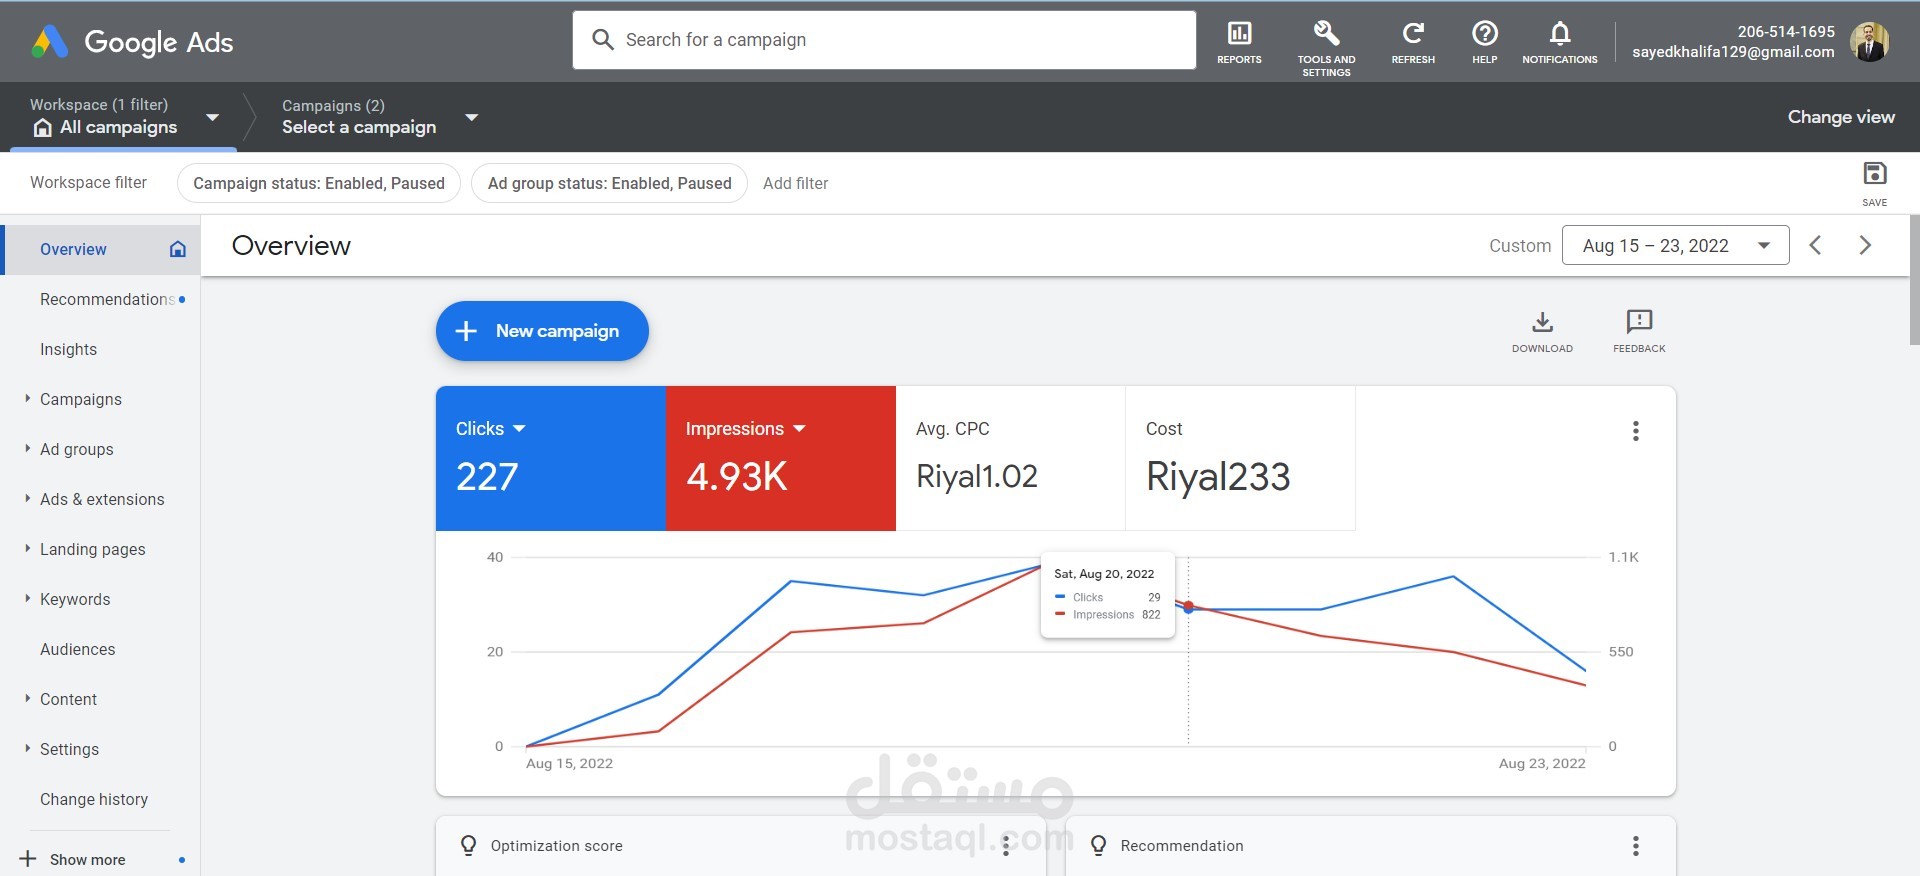
Task: Open Recommendations in the sidebar
Action: click(x=107, y=299)
